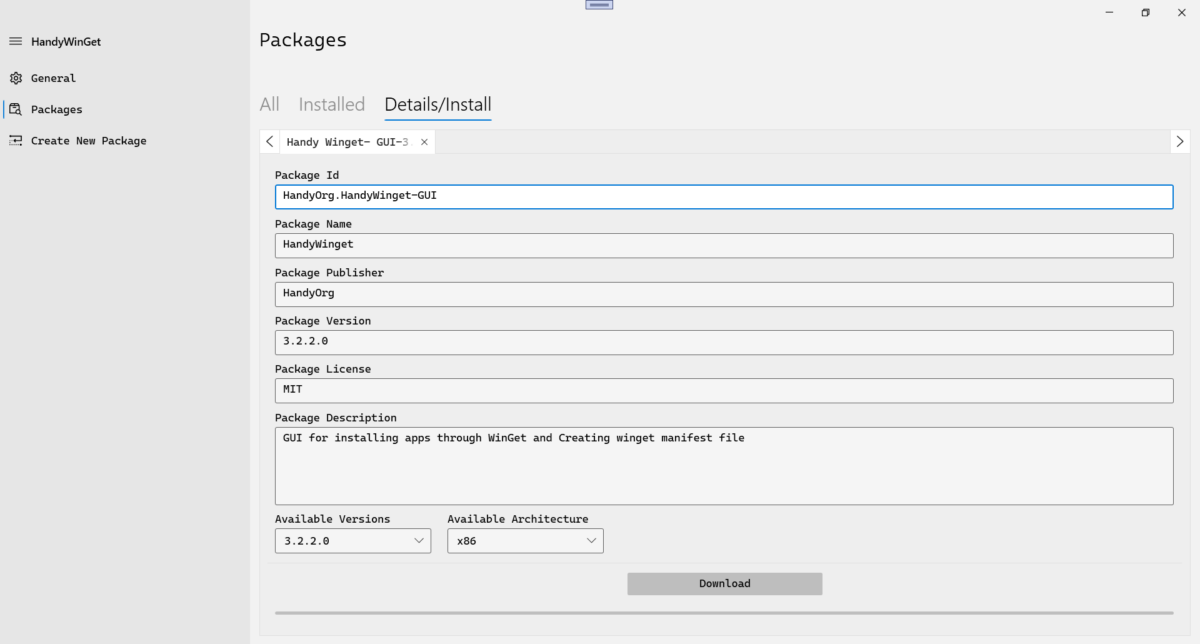This screenshot has height=644, width=1200.
Task: Click the Download button
Action: tap(725, 584)
